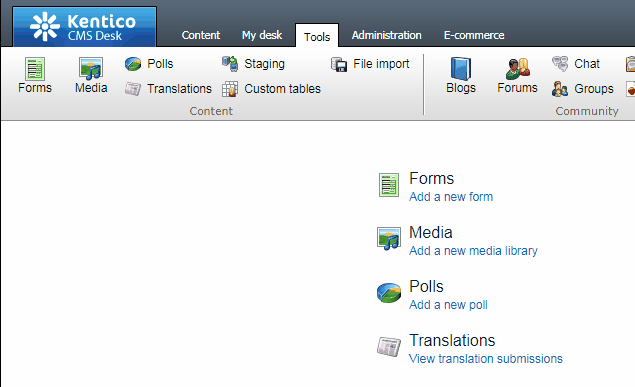Image resolution: width=635 pixels, height=387 pixels.
Task: Open Polls in the toolbar
Action: click(x=149, y=64)
